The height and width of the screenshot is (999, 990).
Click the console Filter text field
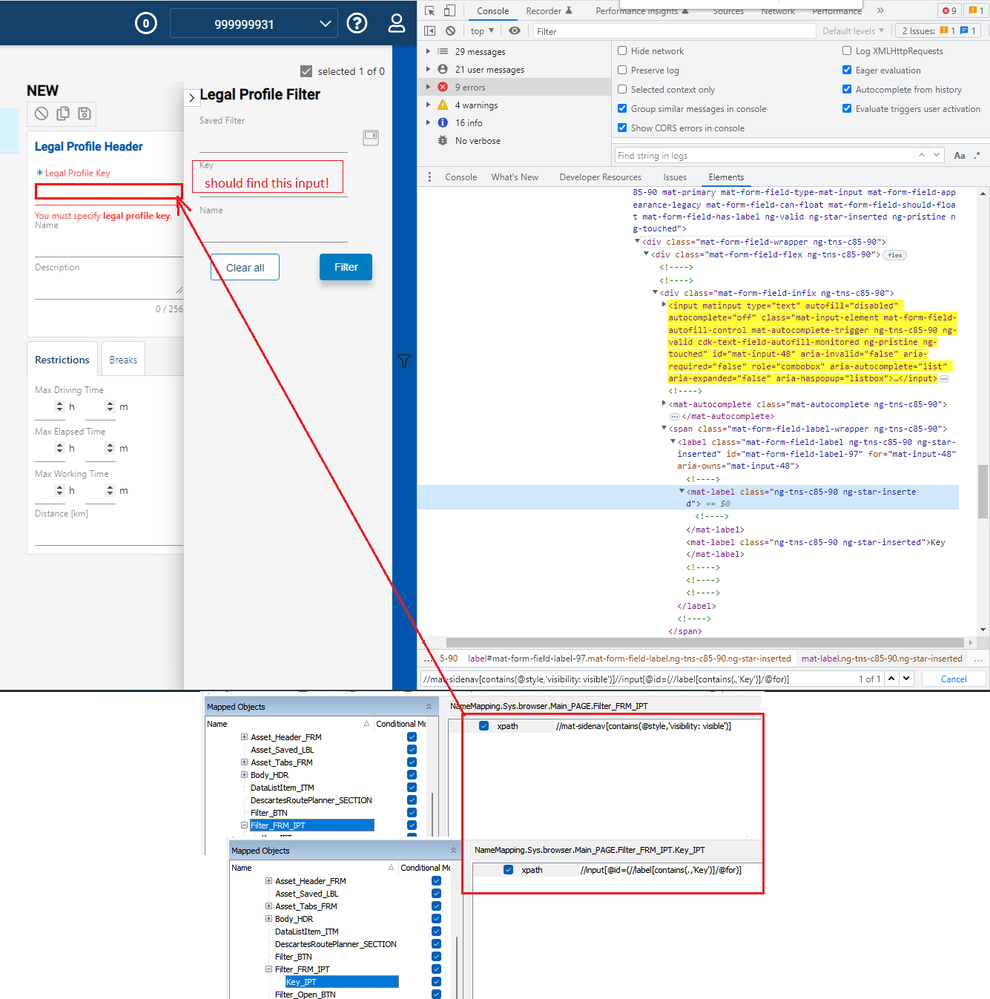pos(674,31)
